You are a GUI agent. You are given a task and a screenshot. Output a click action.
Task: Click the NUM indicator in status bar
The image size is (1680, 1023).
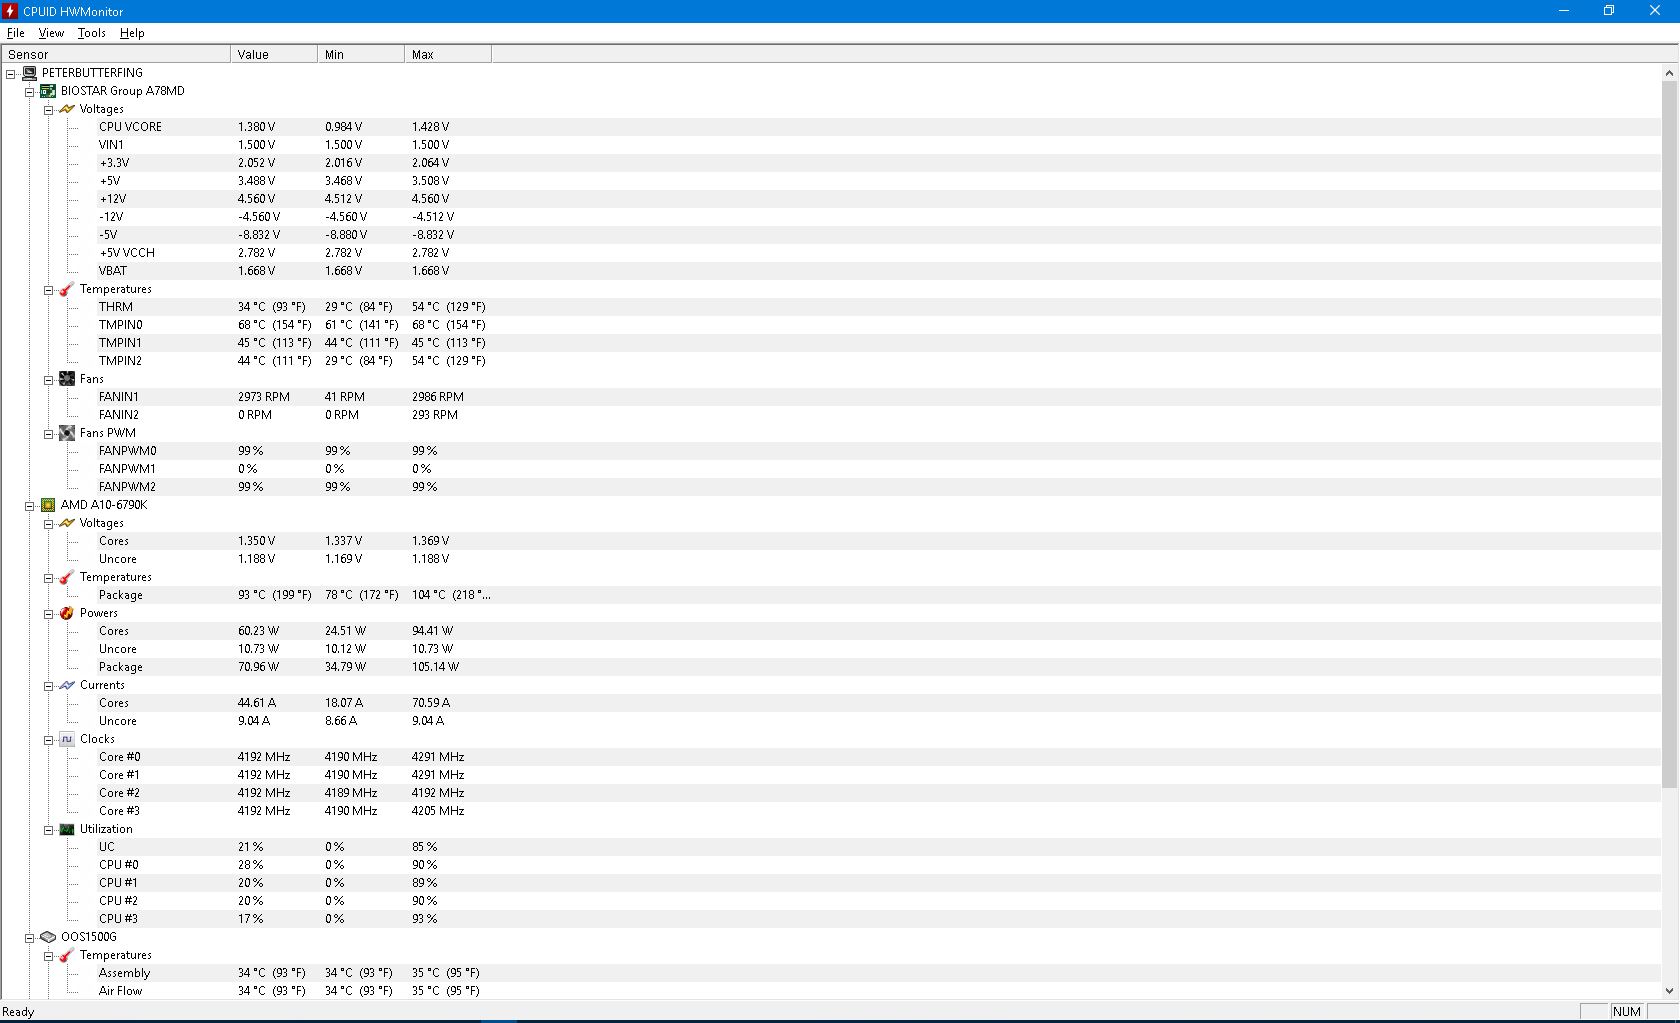tap(1627, 1012)
